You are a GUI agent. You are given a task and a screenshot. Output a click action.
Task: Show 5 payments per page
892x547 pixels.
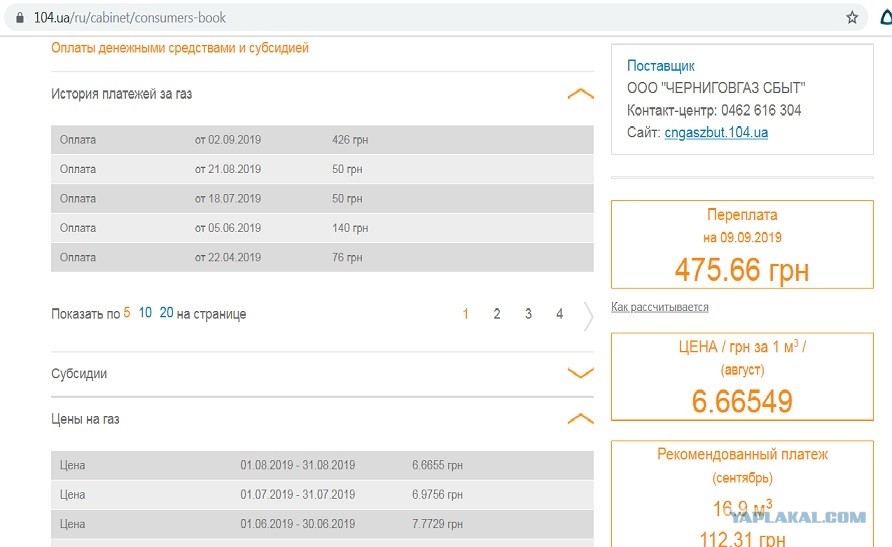(x=127, y=313)
